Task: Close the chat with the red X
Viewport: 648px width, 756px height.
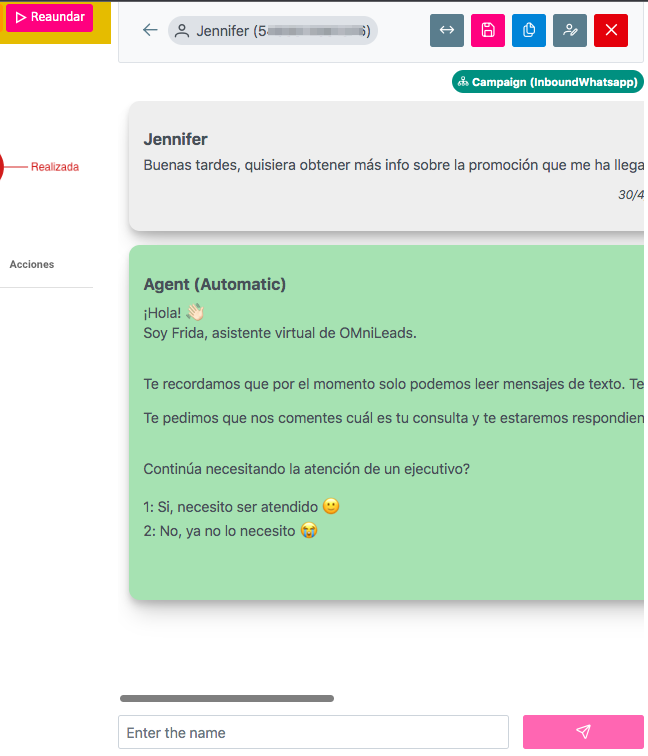Action: 611,30
